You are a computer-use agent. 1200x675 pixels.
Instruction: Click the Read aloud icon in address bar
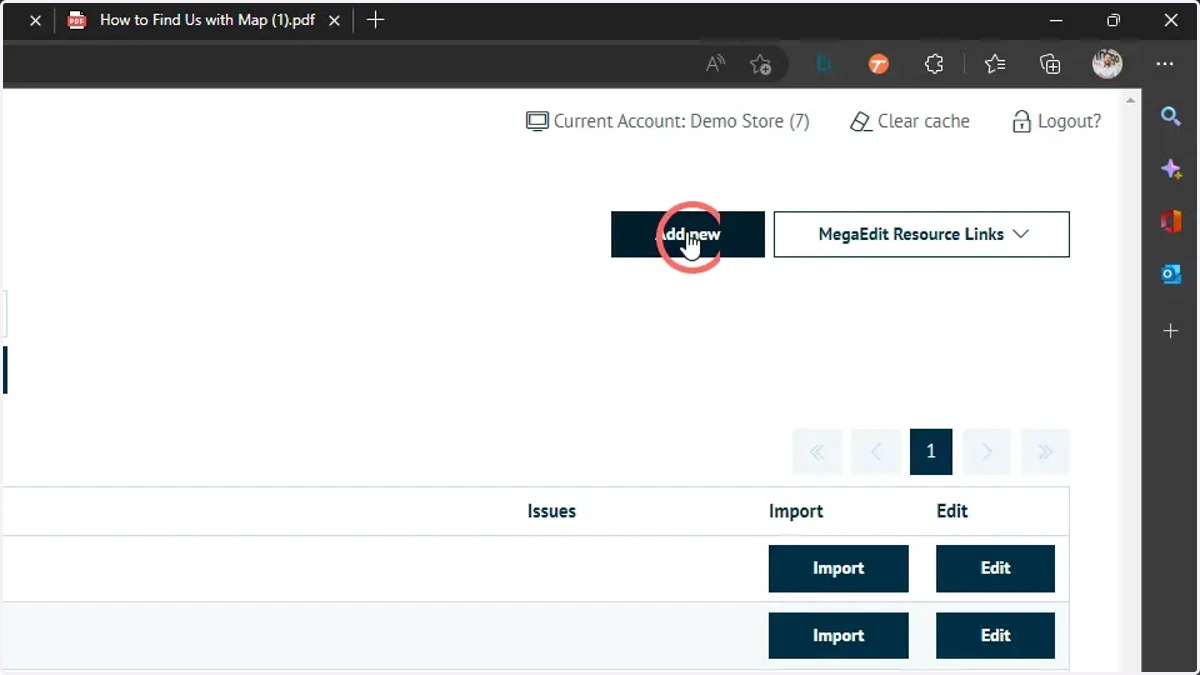[715, 64]
